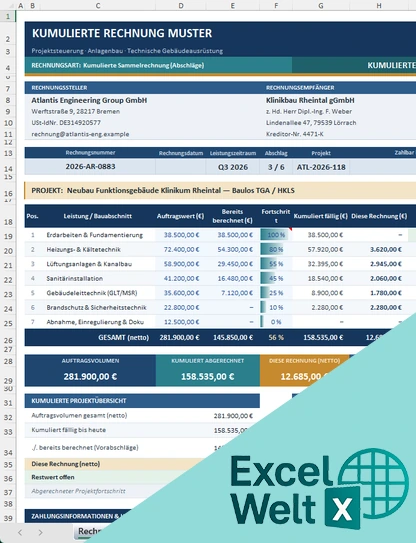Click the 3 / 6 Abschlag cell
The height and width of the screenshot is (543, 416).
(276, 167)
